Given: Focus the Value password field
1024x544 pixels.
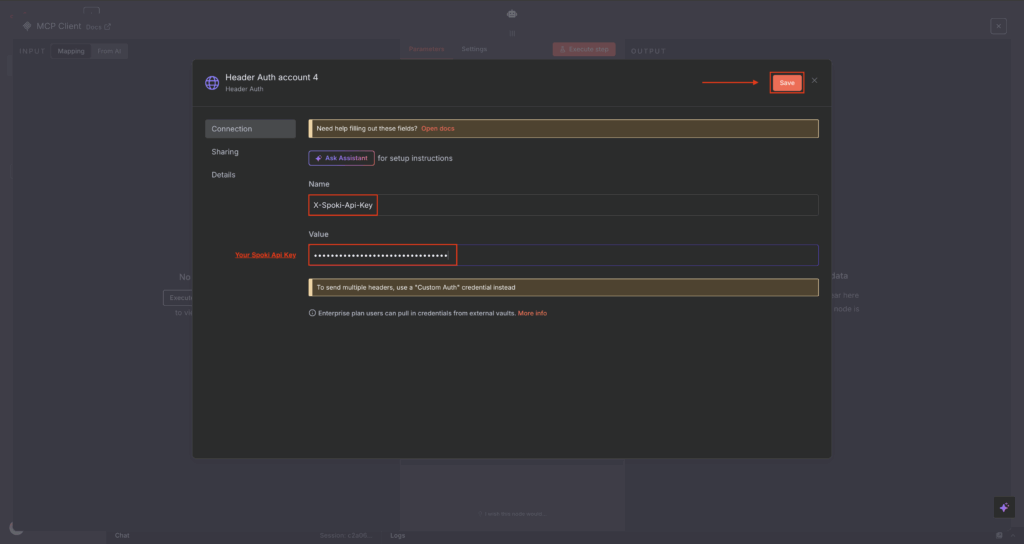Looking at the screenshot, I should coord(562,255).
